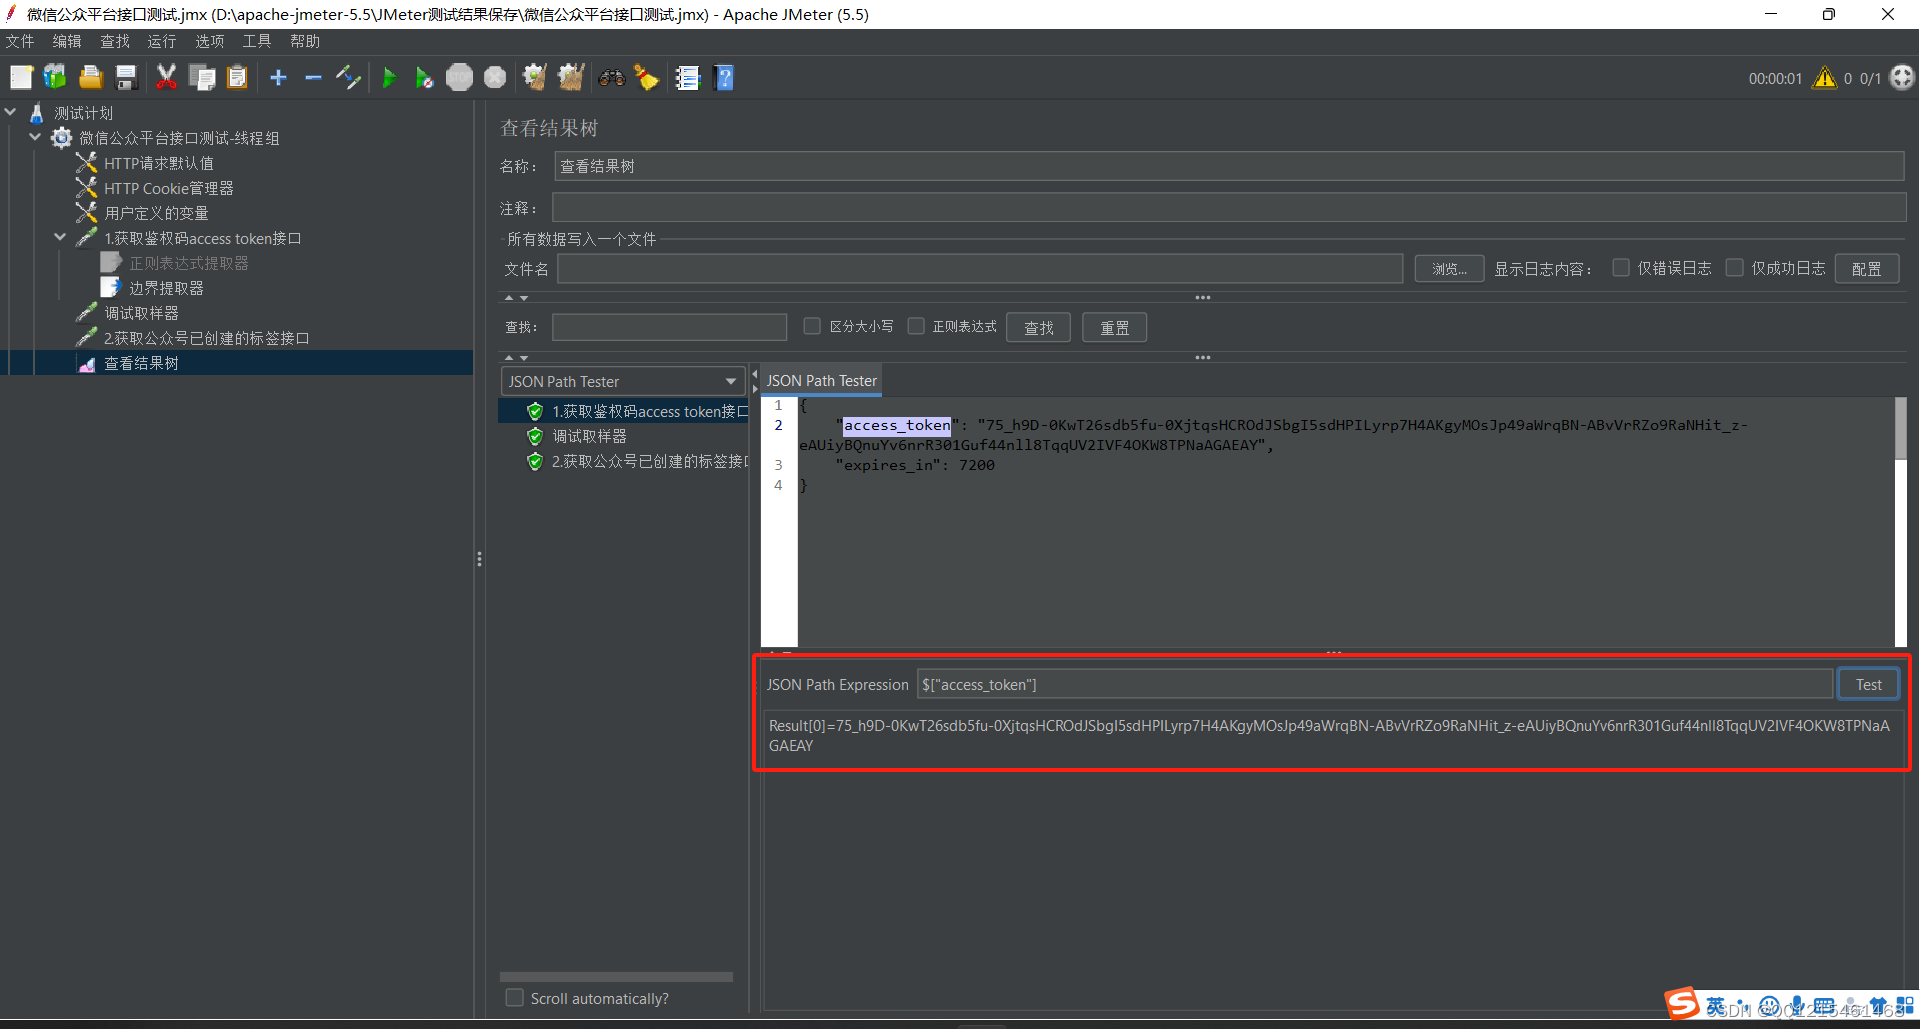
Task: Cut selected element using scissors icon
Action: click(x=166, y=77)
